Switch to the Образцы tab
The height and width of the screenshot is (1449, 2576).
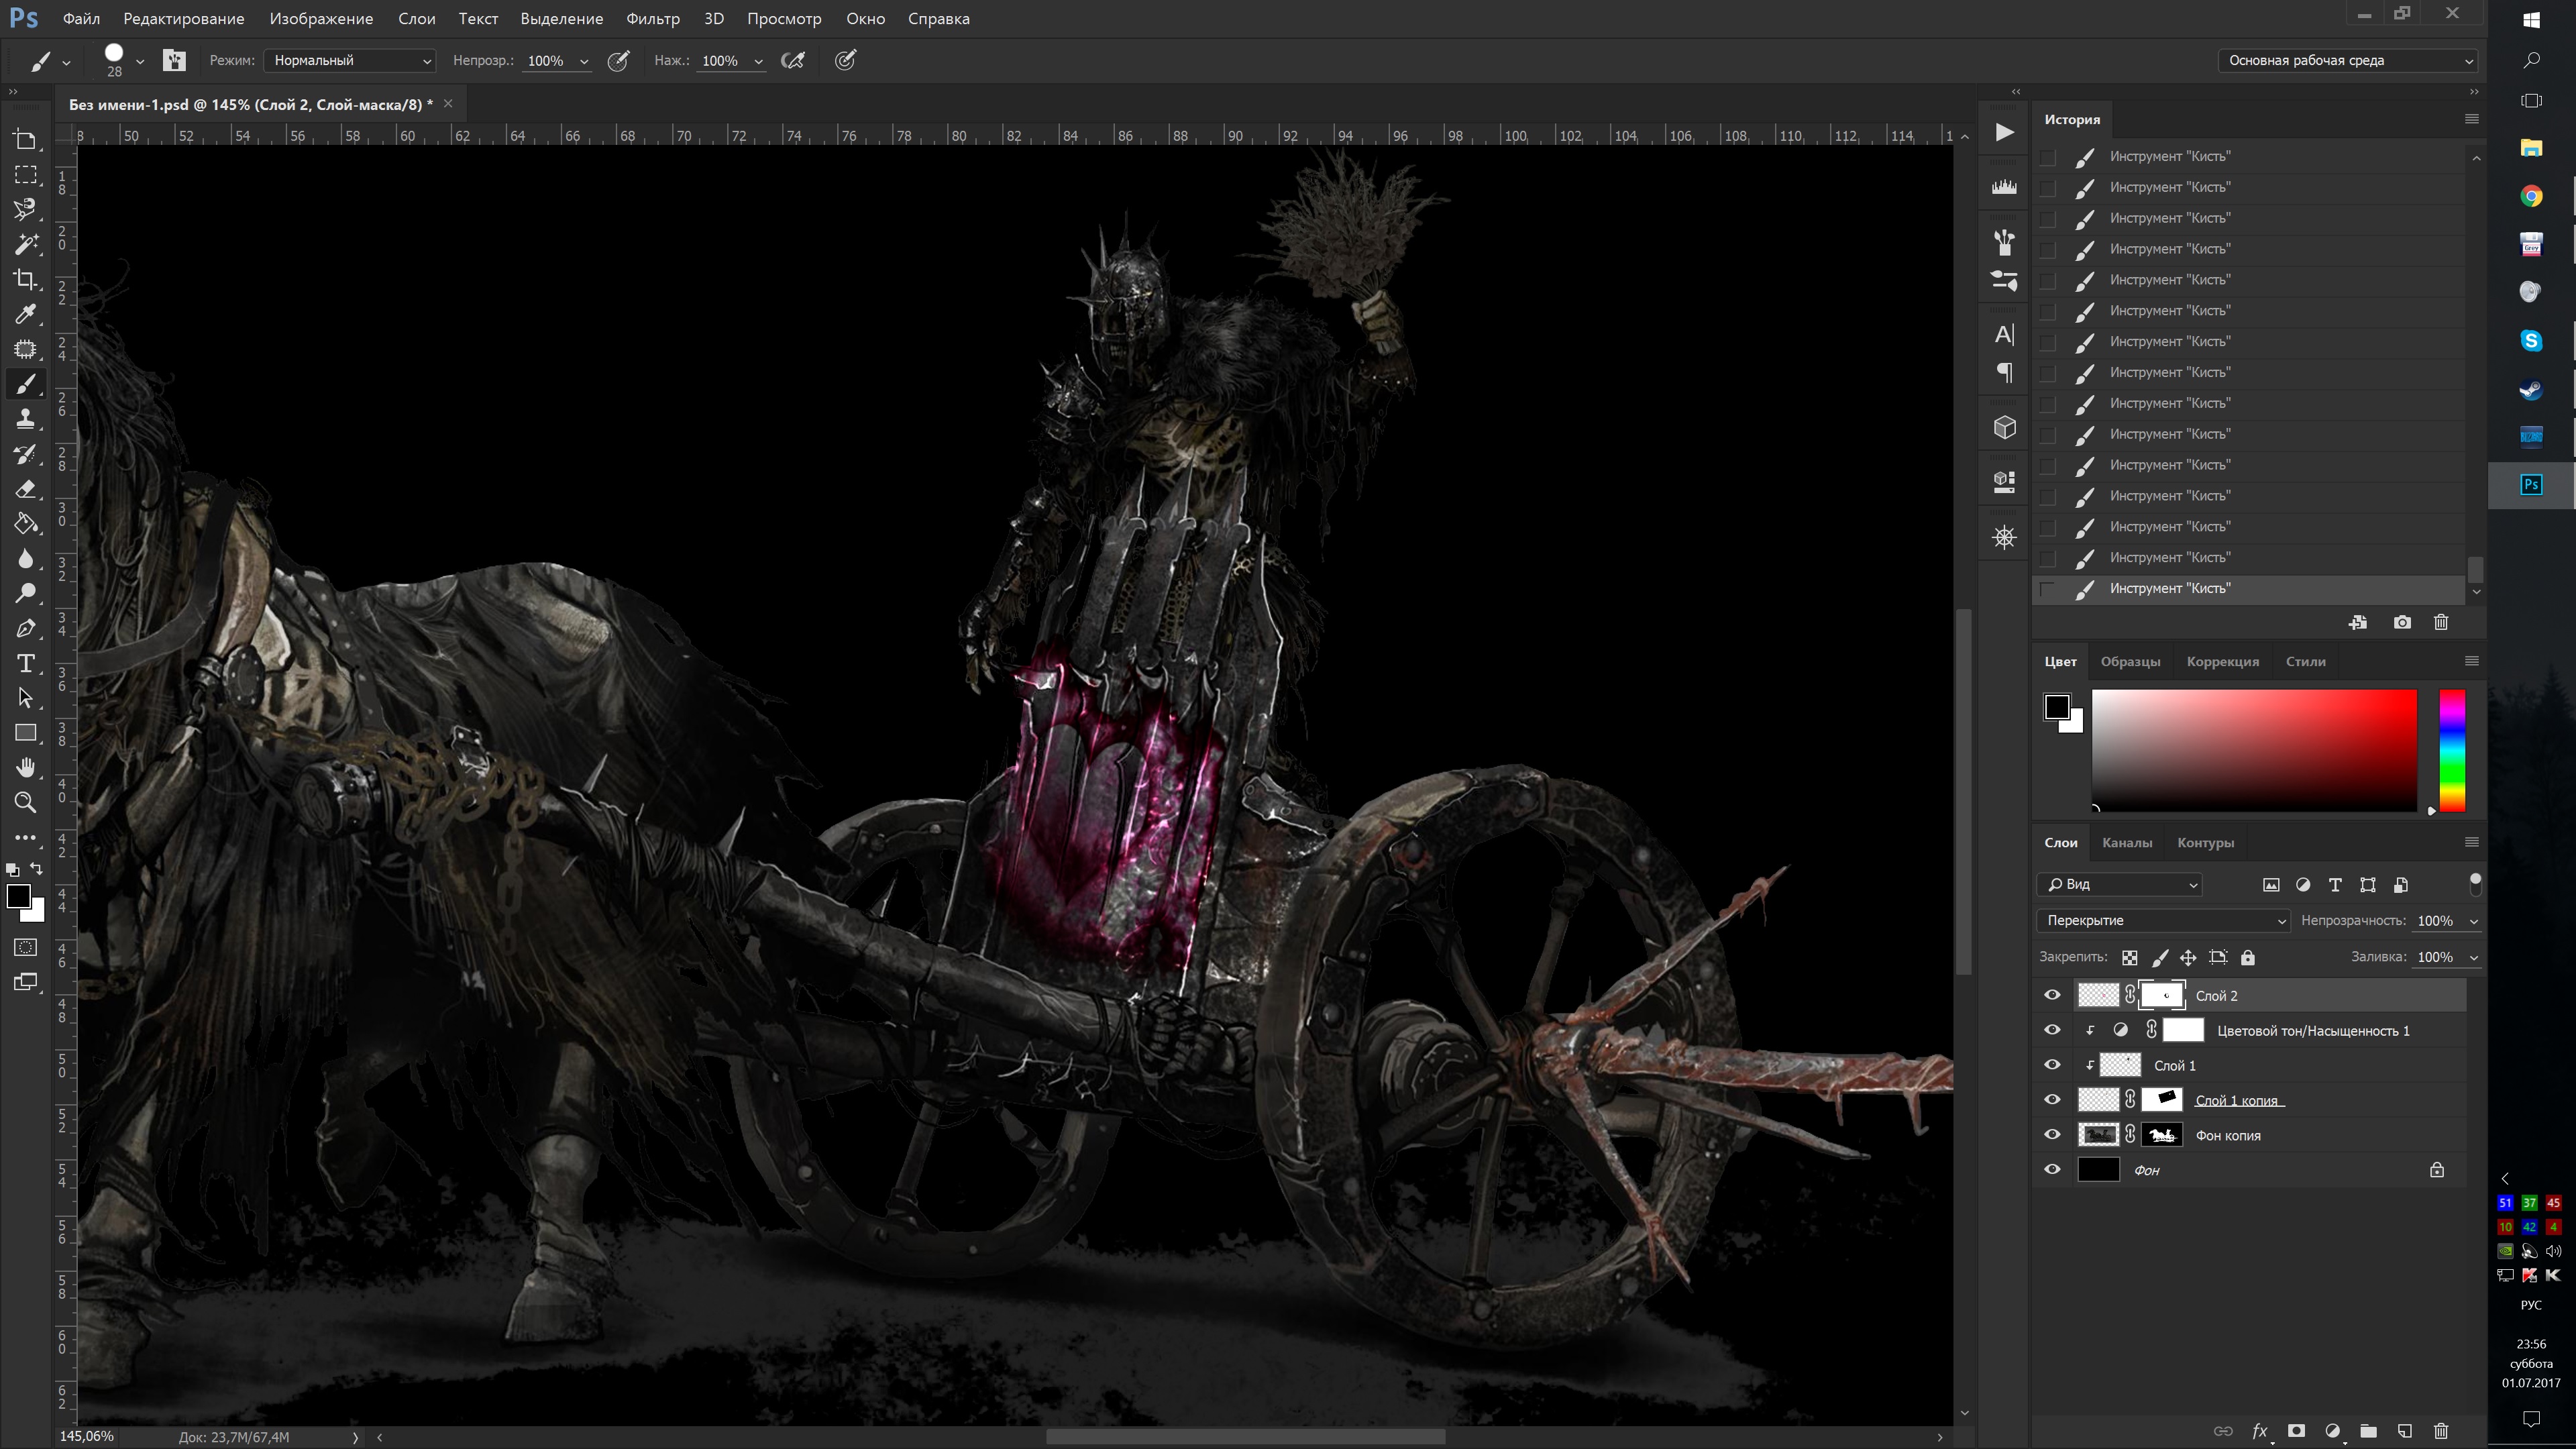pyautogui.click(x=2130, y=662)
